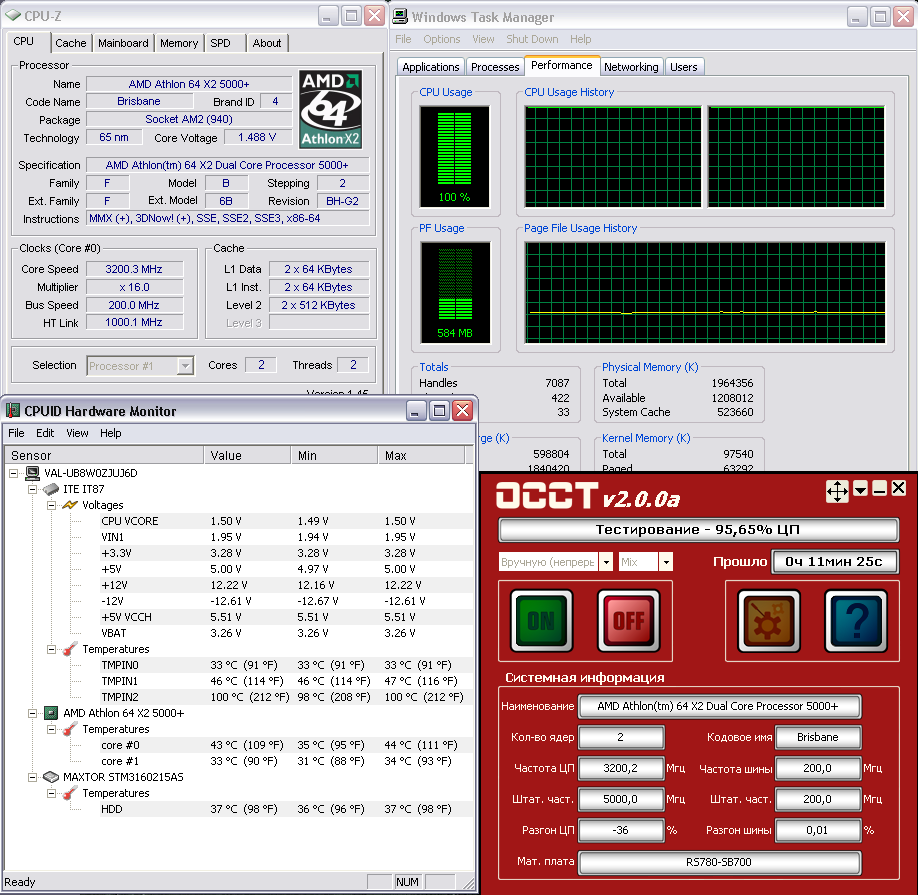
Task: Open Task Manager Shut Down menu
Action: click(532, 39)
